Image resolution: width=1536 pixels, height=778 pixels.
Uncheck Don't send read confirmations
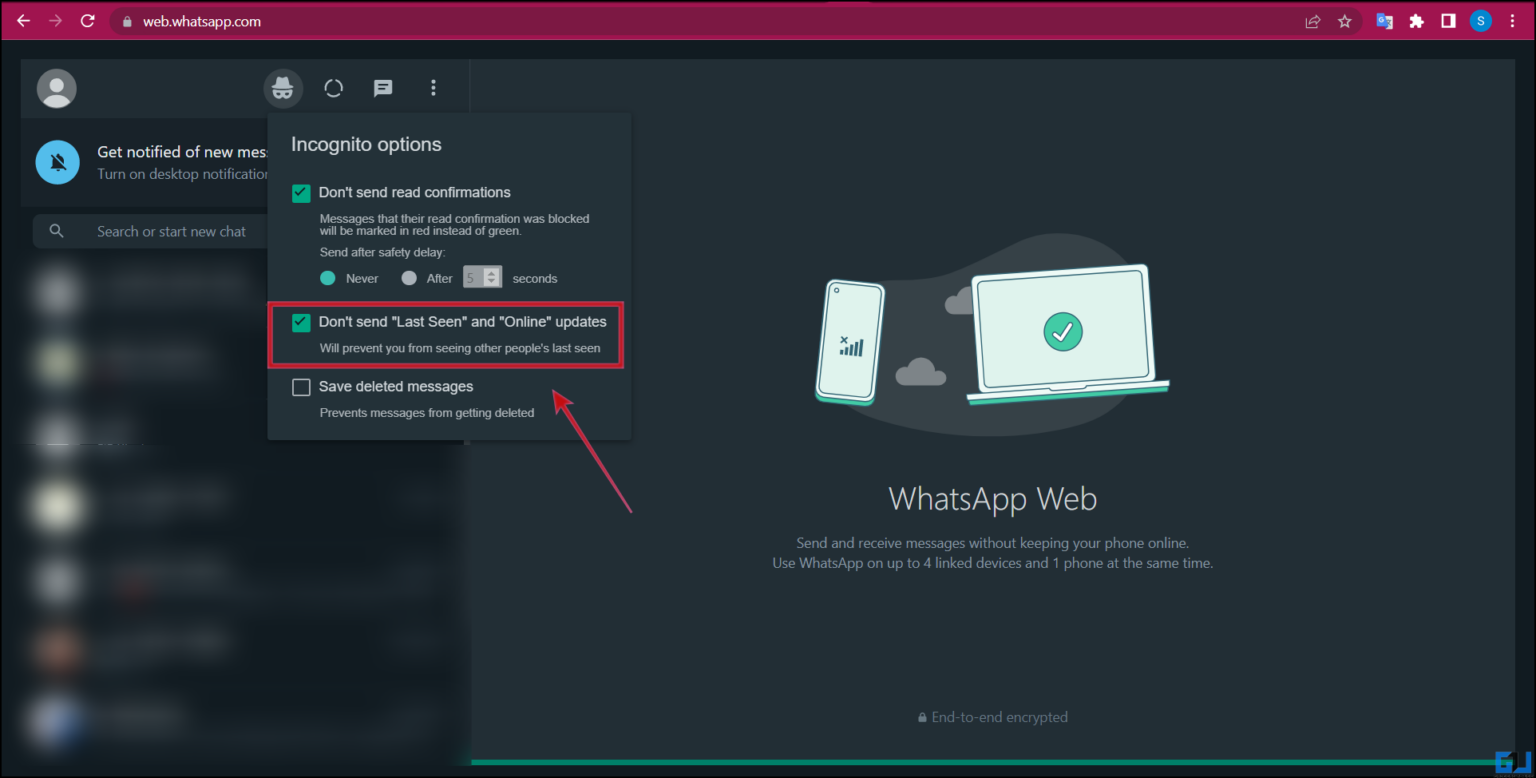300,192
